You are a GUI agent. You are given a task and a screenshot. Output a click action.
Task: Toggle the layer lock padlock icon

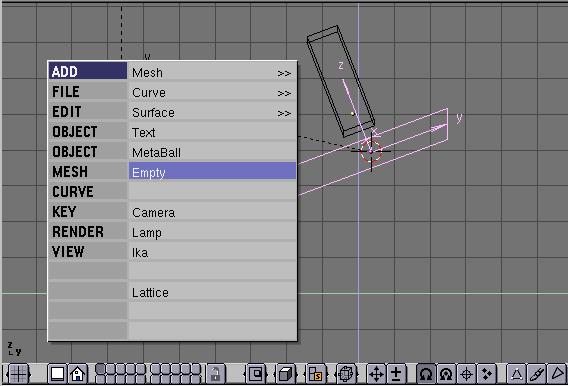pyautogui.click(x=216, y=373)
